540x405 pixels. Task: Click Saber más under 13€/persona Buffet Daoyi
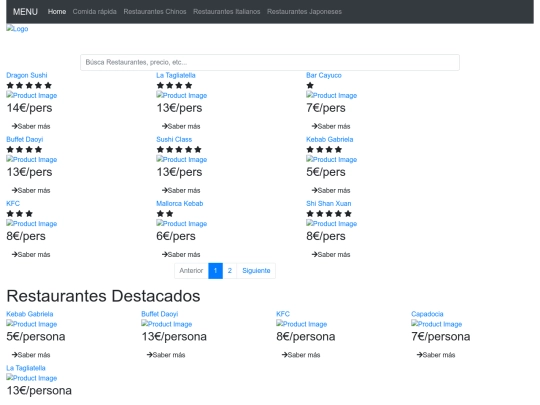(166, 355)
